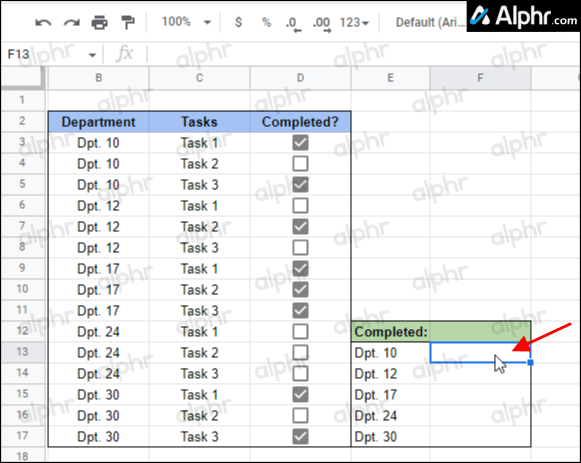This screenshot has width=581, height=463.
Task: Format as percent icon
Action: [x=266, y=22]
